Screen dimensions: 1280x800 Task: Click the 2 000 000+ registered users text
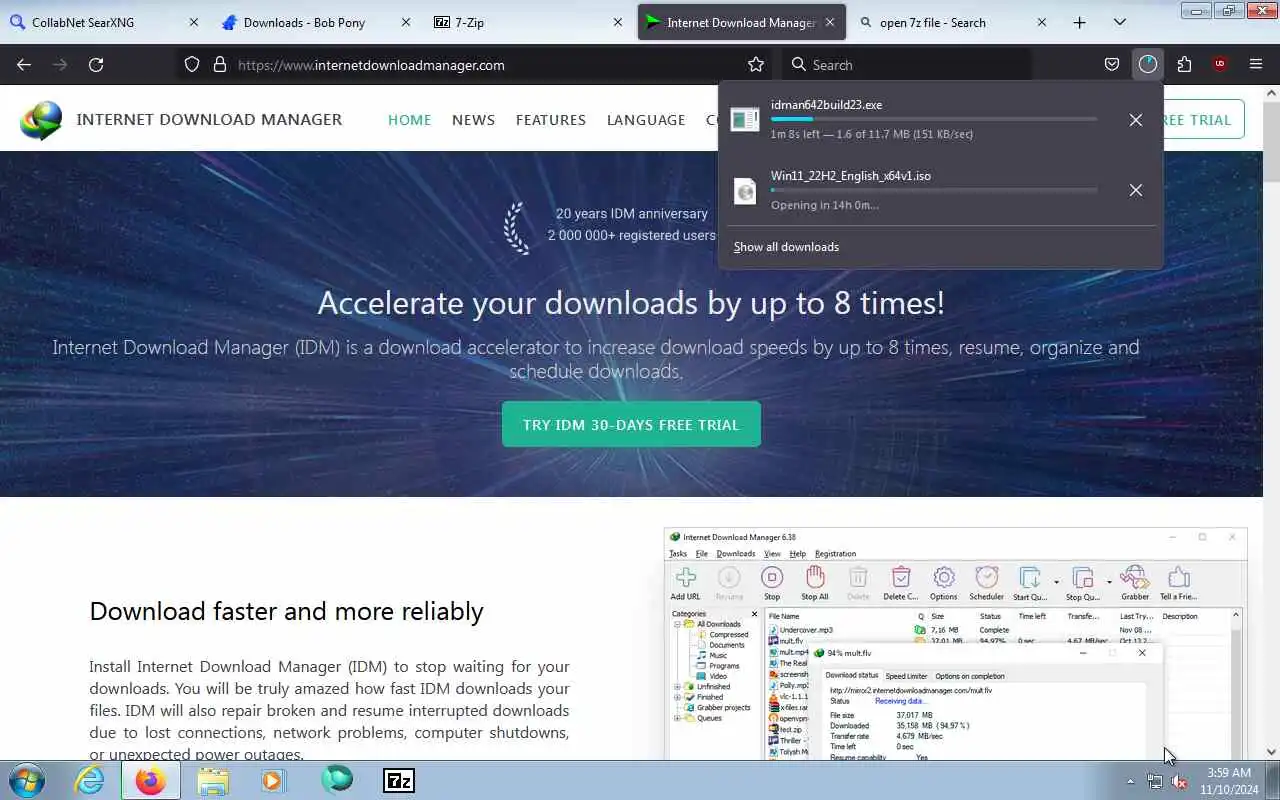(631, 236)
